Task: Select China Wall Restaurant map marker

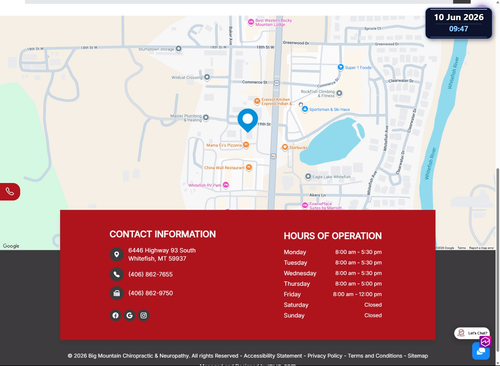Action: click(x=249, y=167)
